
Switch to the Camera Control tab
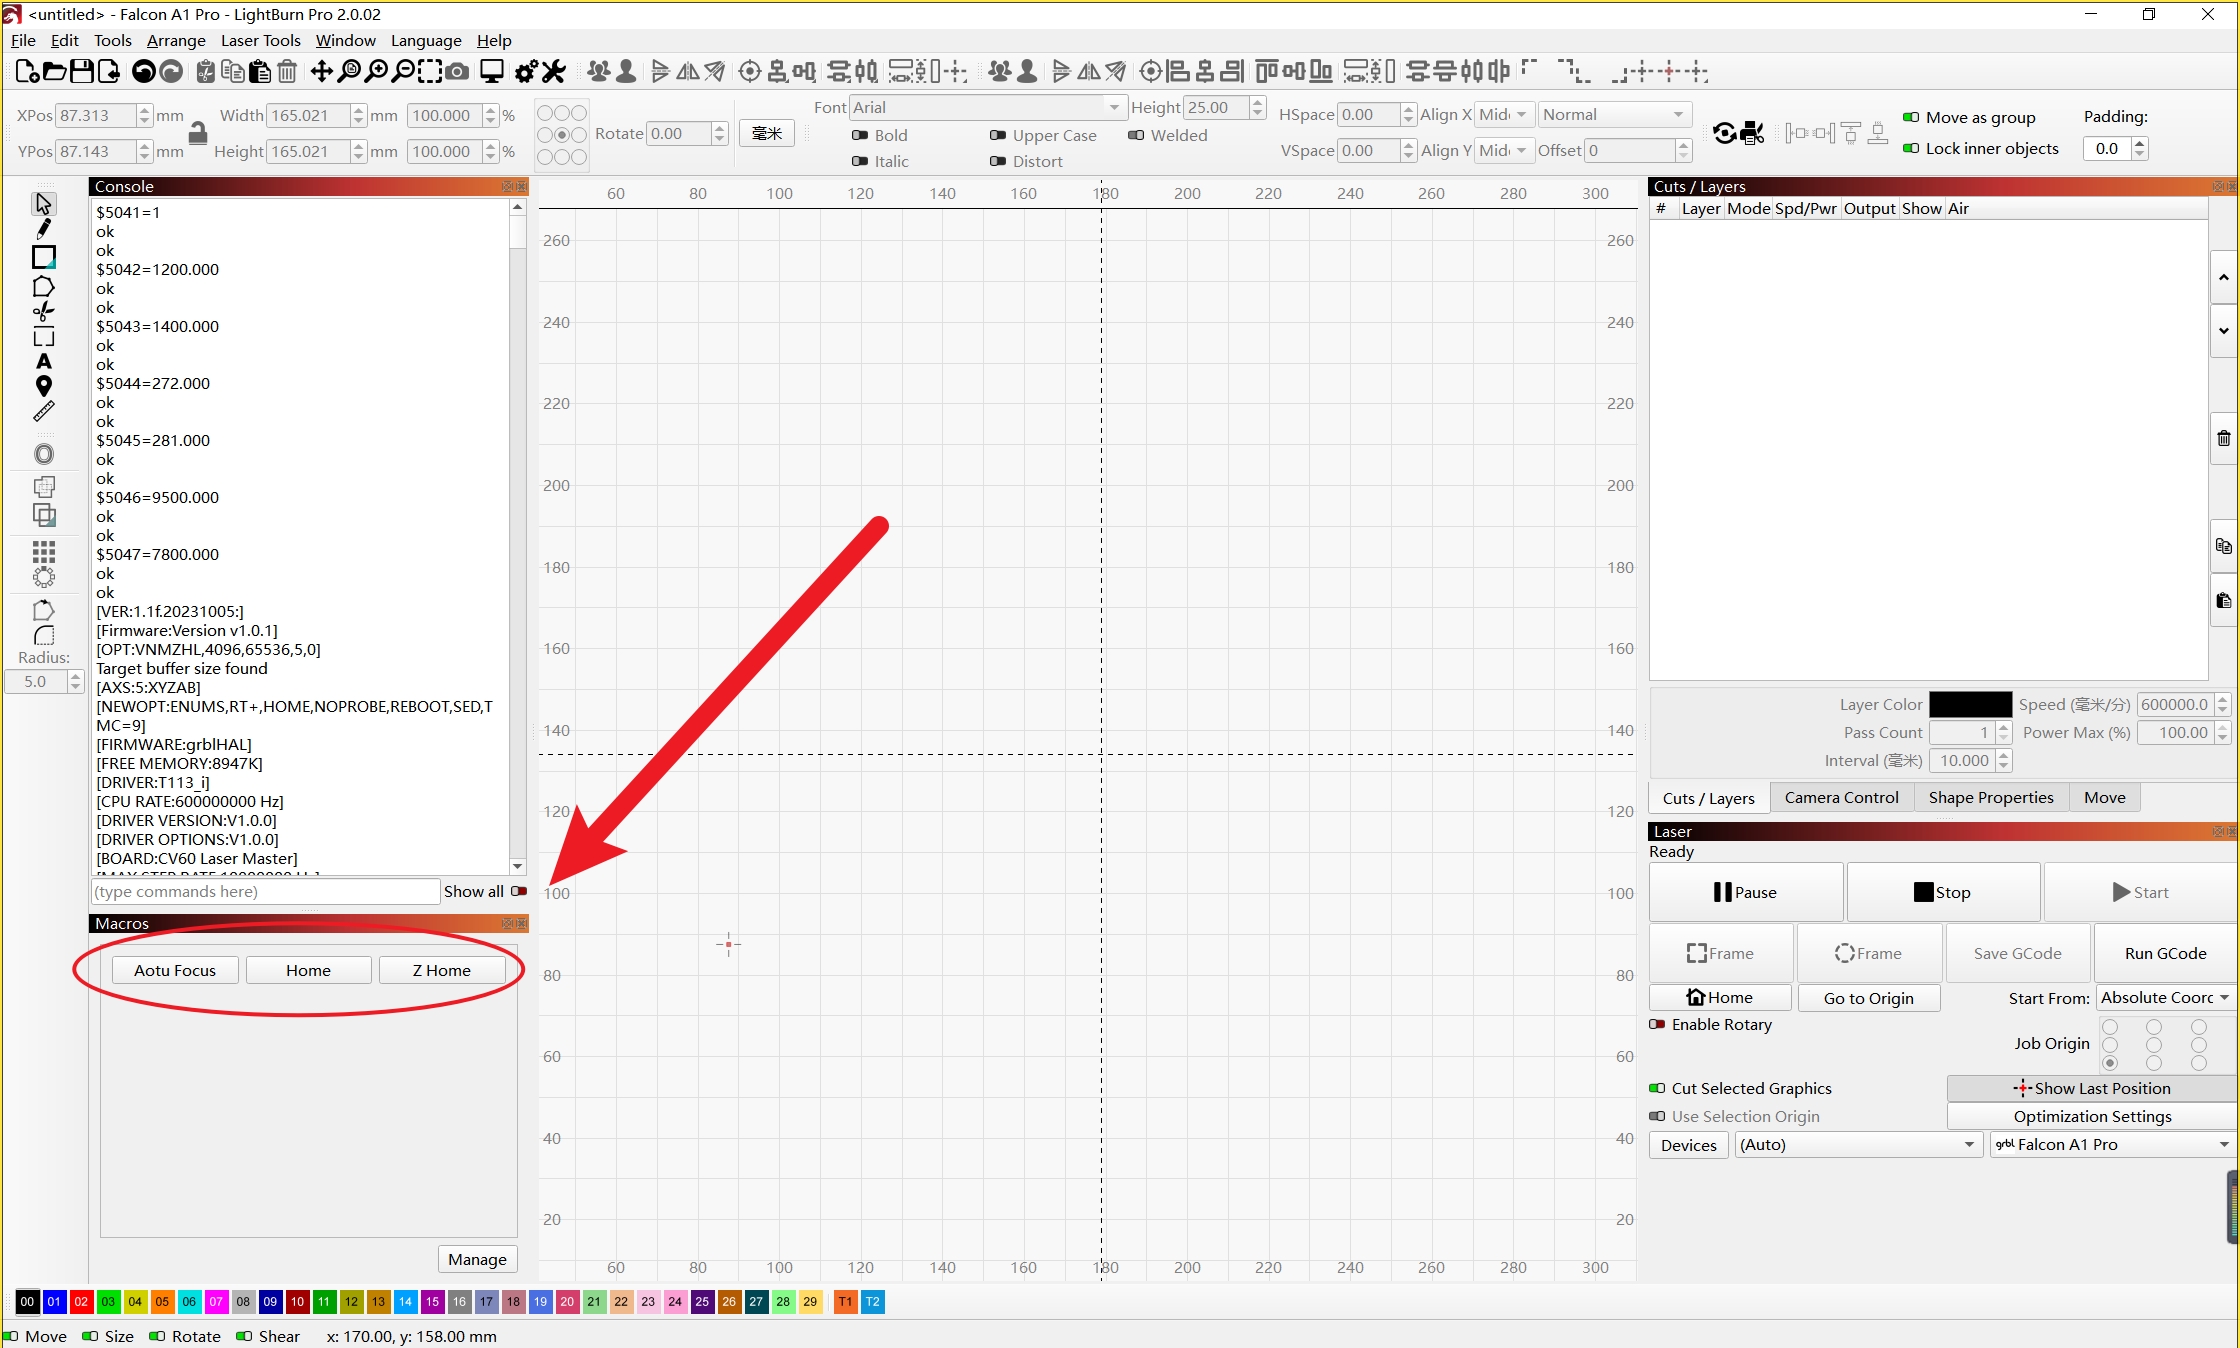pyautogui.click(x=1841, y=797)
